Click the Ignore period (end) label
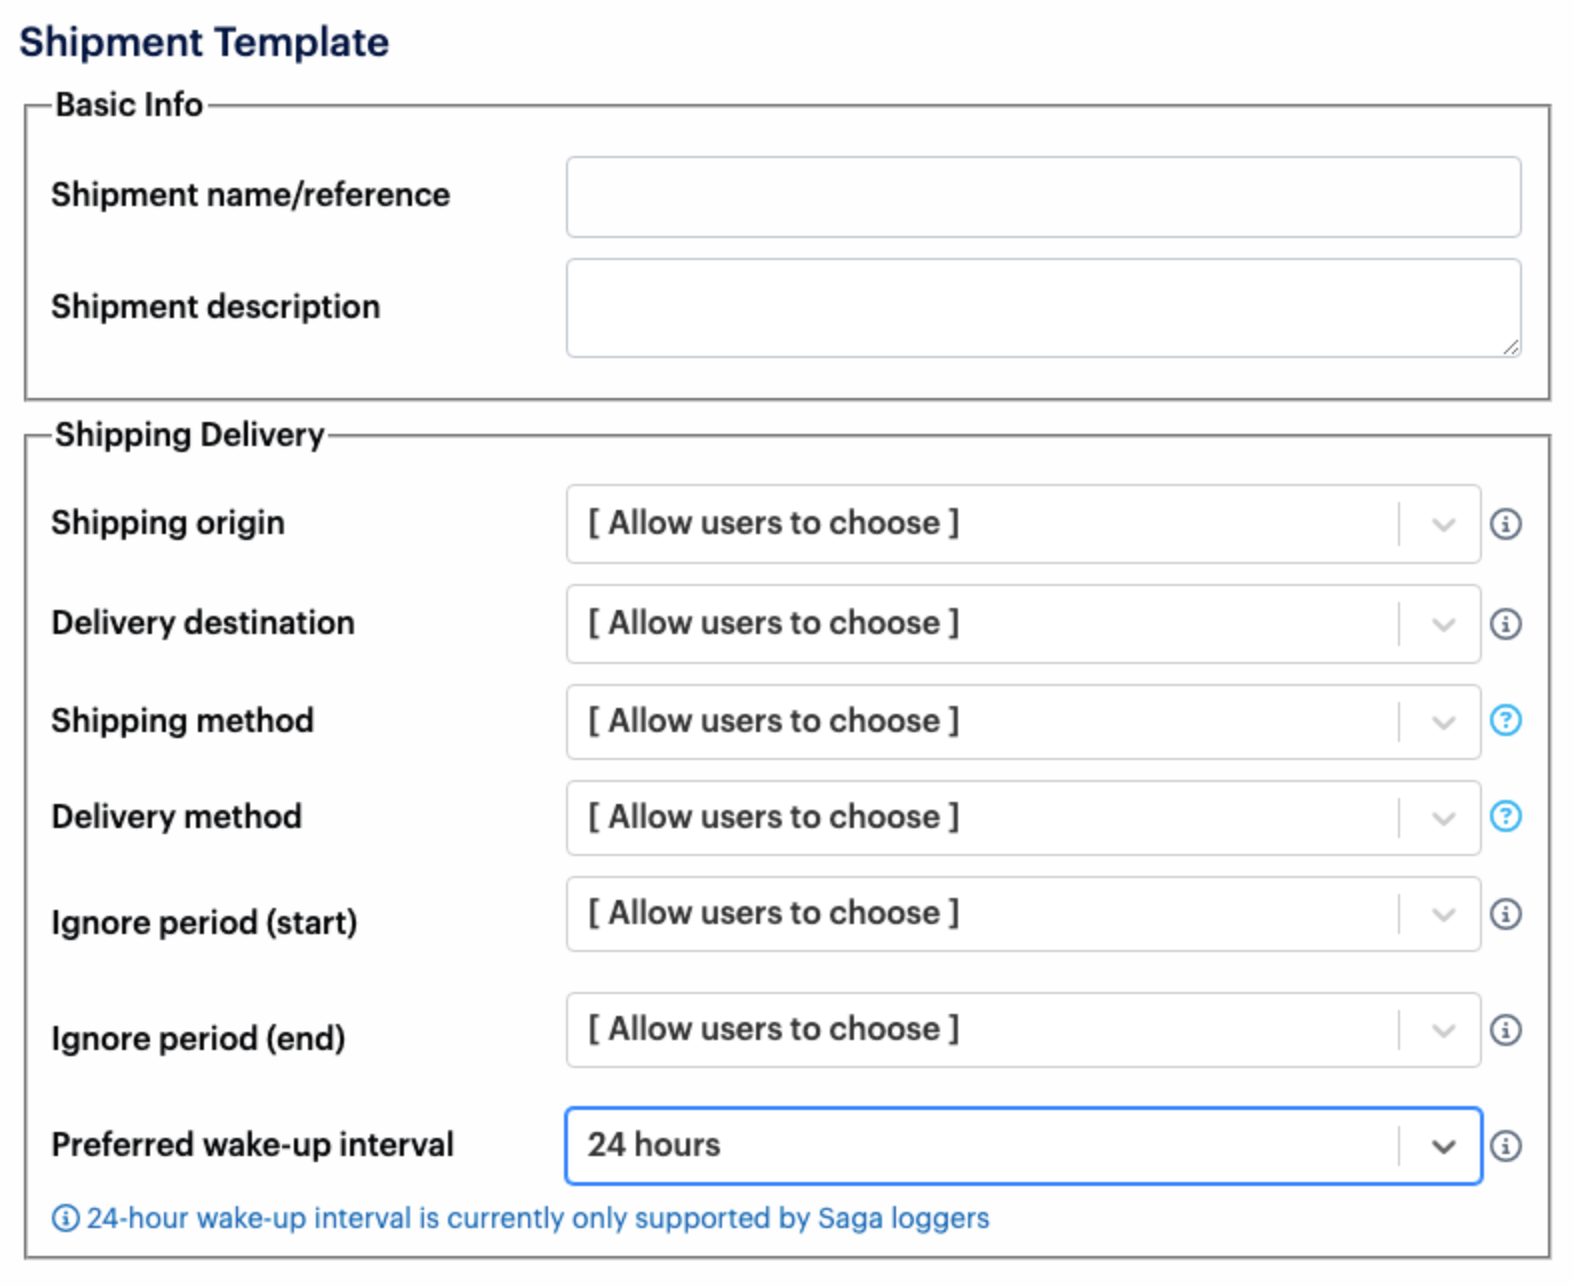Image resolution: width=1574 pixels, height=1286 pixels. tap(198, 1038)
